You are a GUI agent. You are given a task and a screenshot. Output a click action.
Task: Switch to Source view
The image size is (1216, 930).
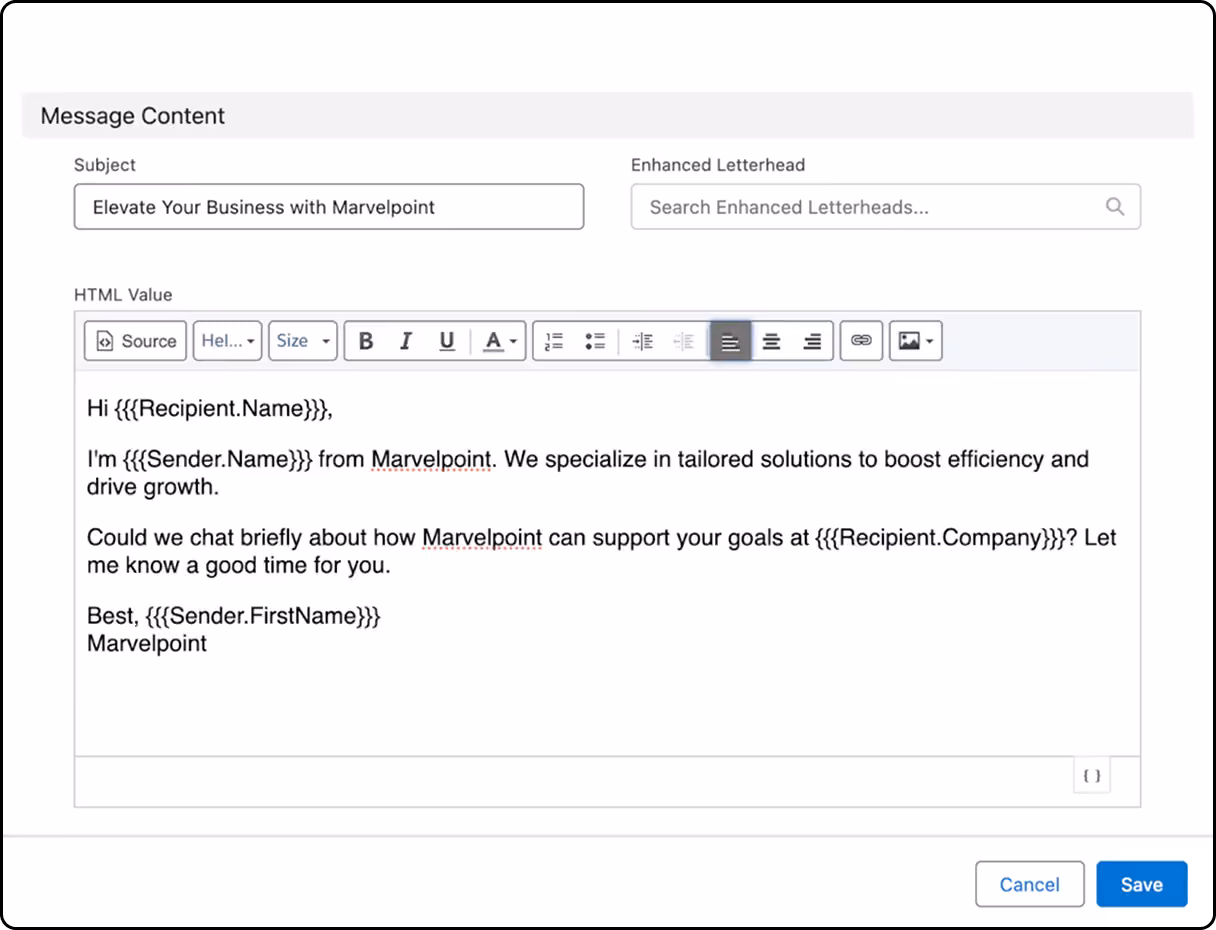click(x=135, y=341)
